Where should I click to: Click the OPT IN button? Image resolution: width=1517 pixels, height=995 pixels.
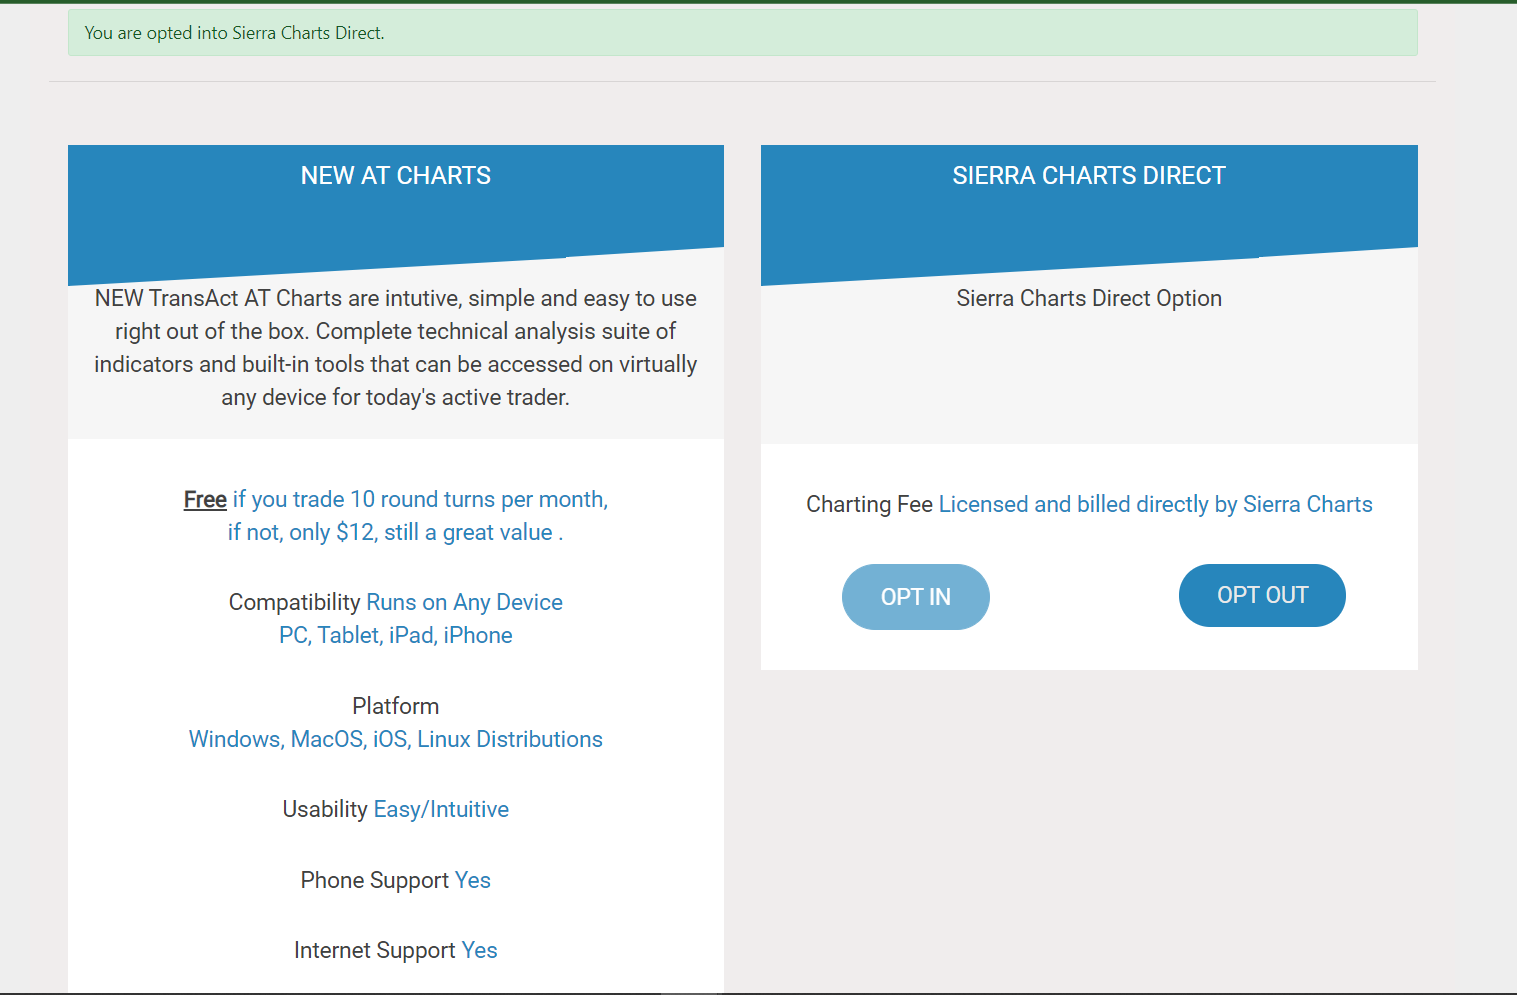tap(915, 597)
